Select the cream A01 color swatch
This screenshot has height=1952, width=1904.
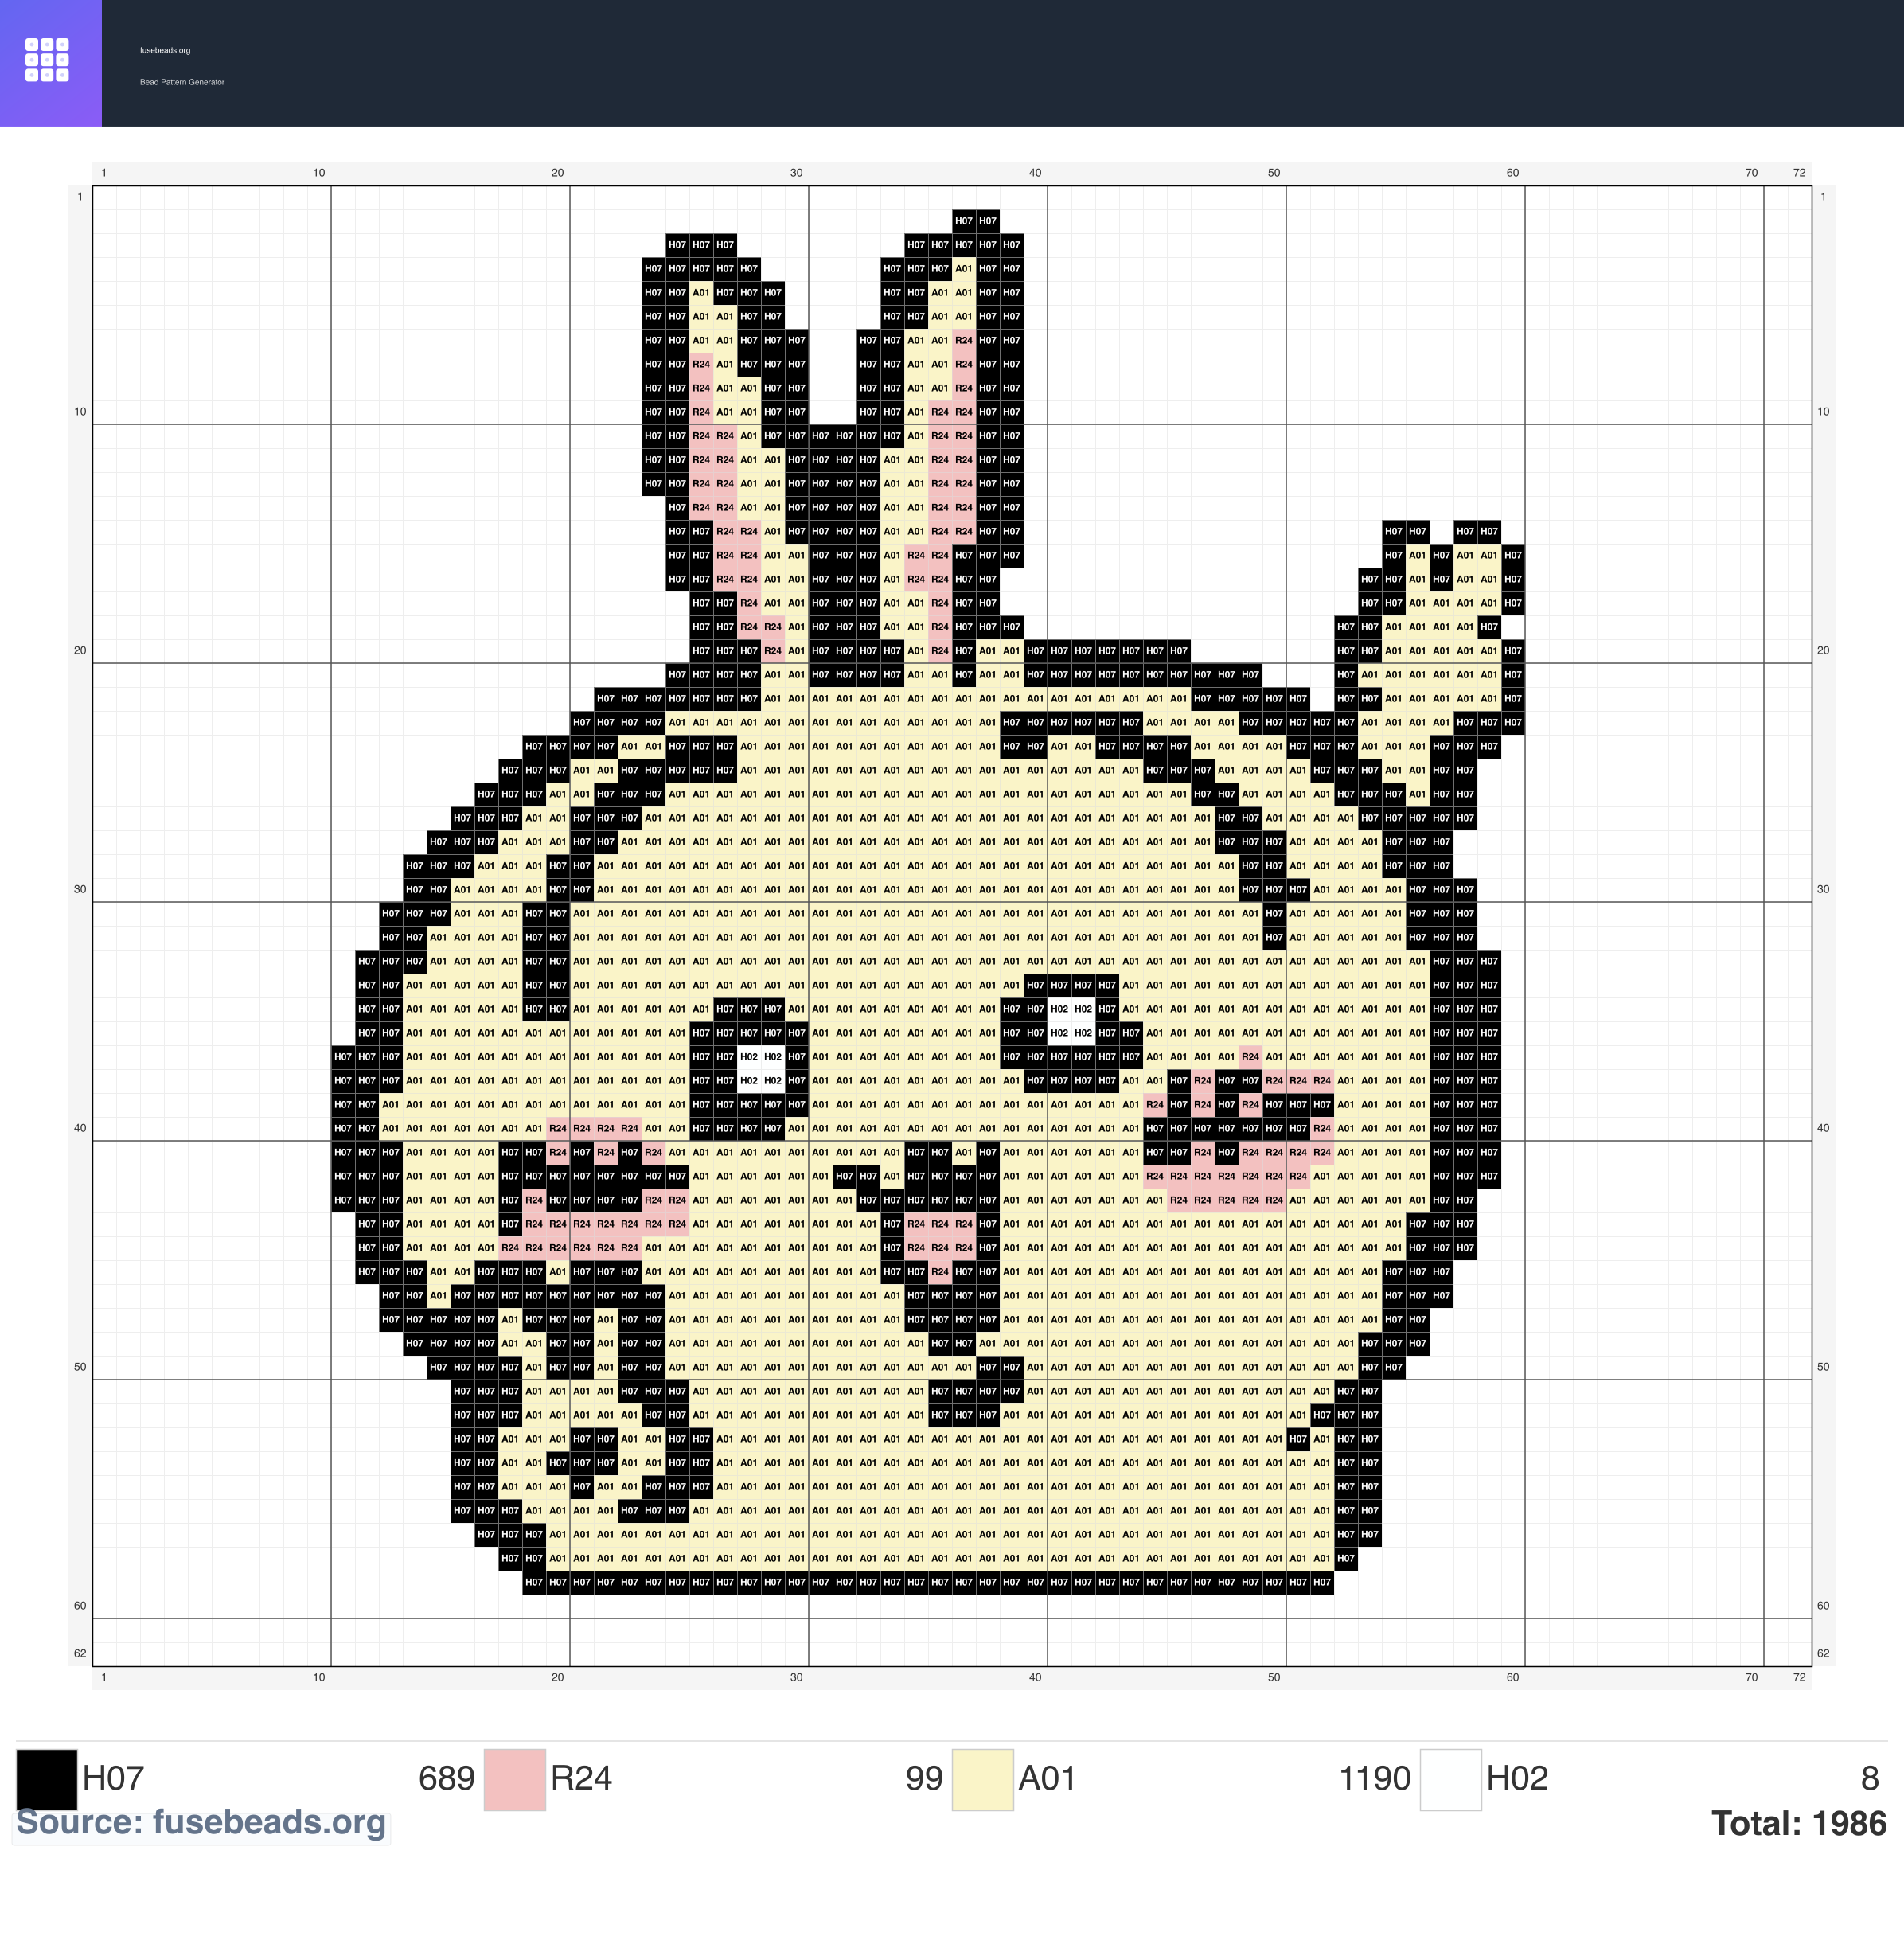coord(983,1779)
